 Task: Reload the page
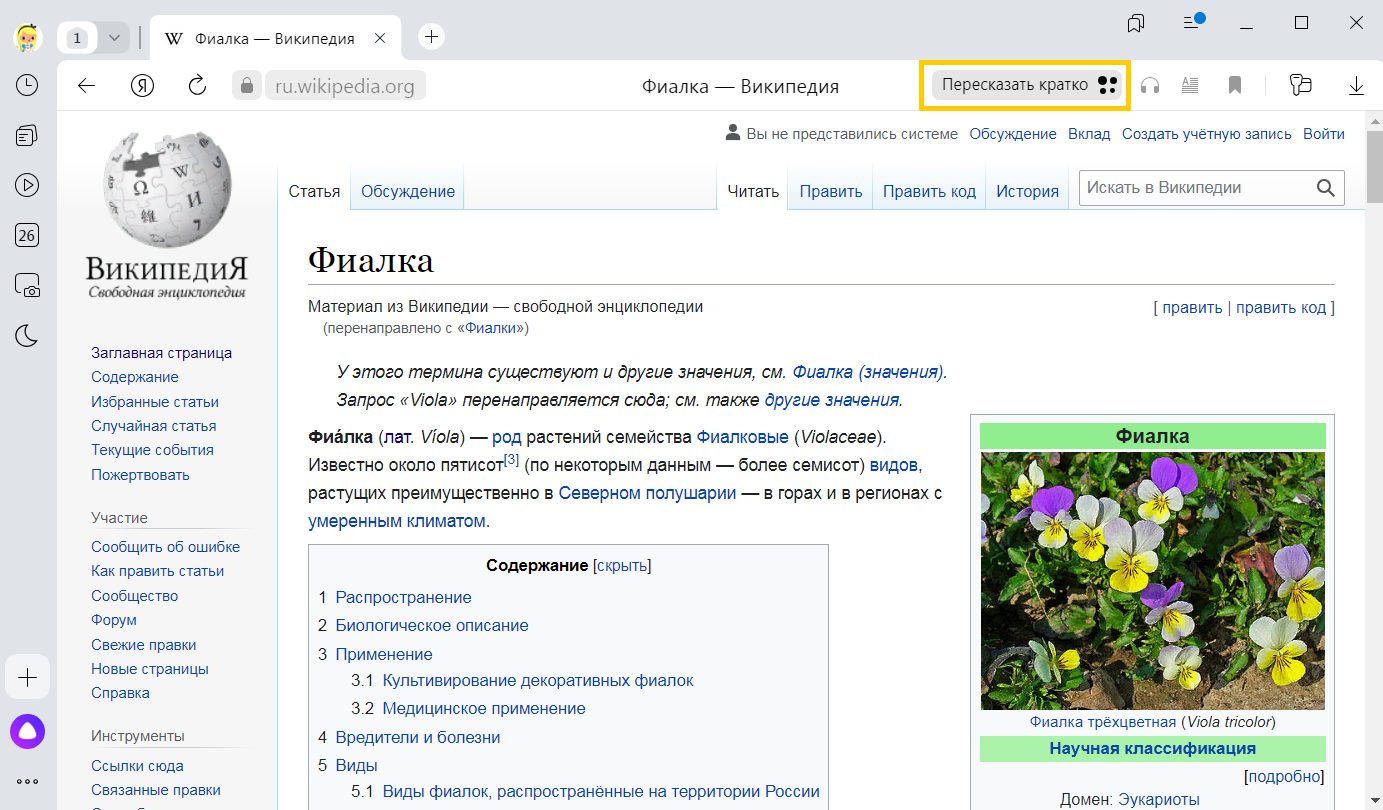198,85
